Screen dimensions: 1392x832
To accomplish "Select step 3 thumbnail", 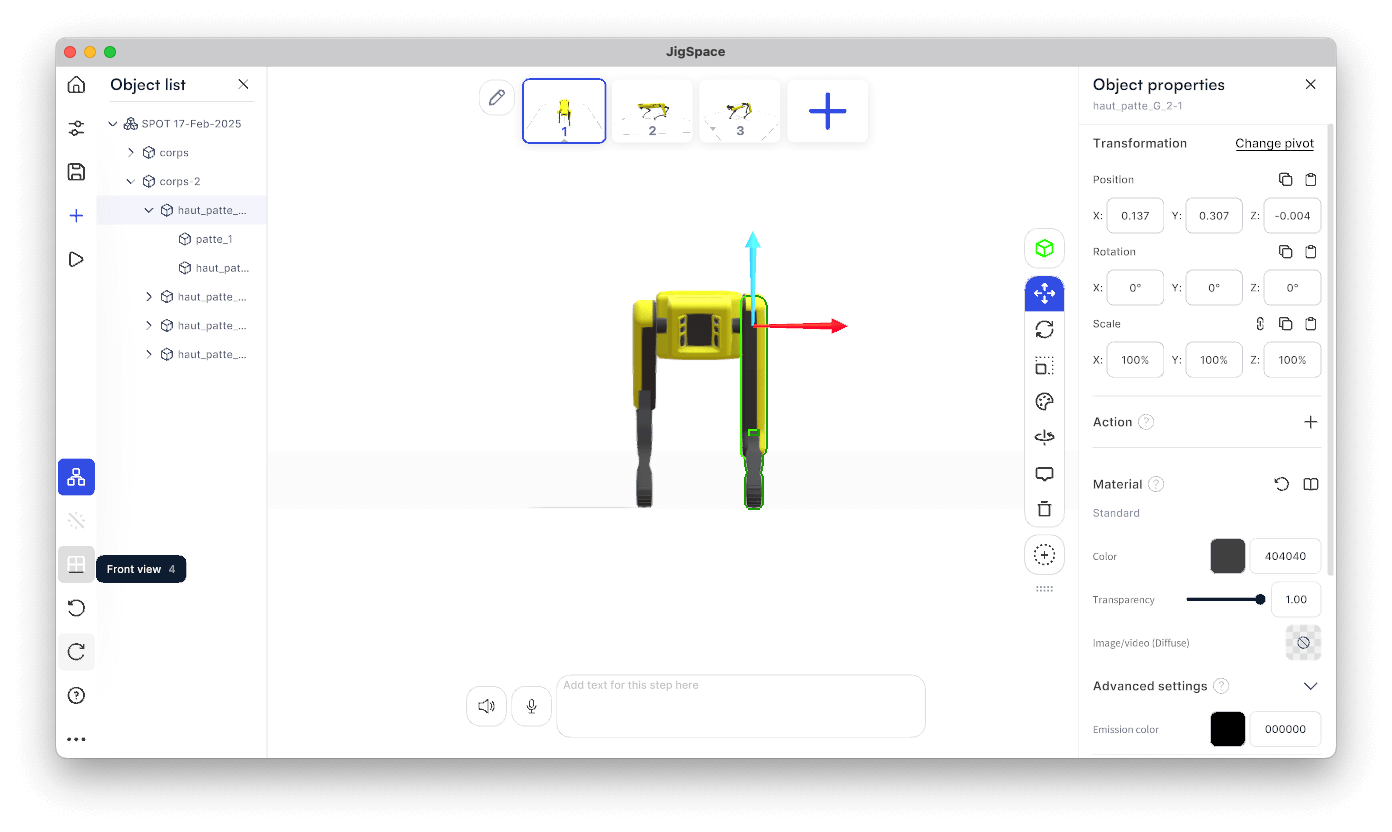I will tap(740, 111).
